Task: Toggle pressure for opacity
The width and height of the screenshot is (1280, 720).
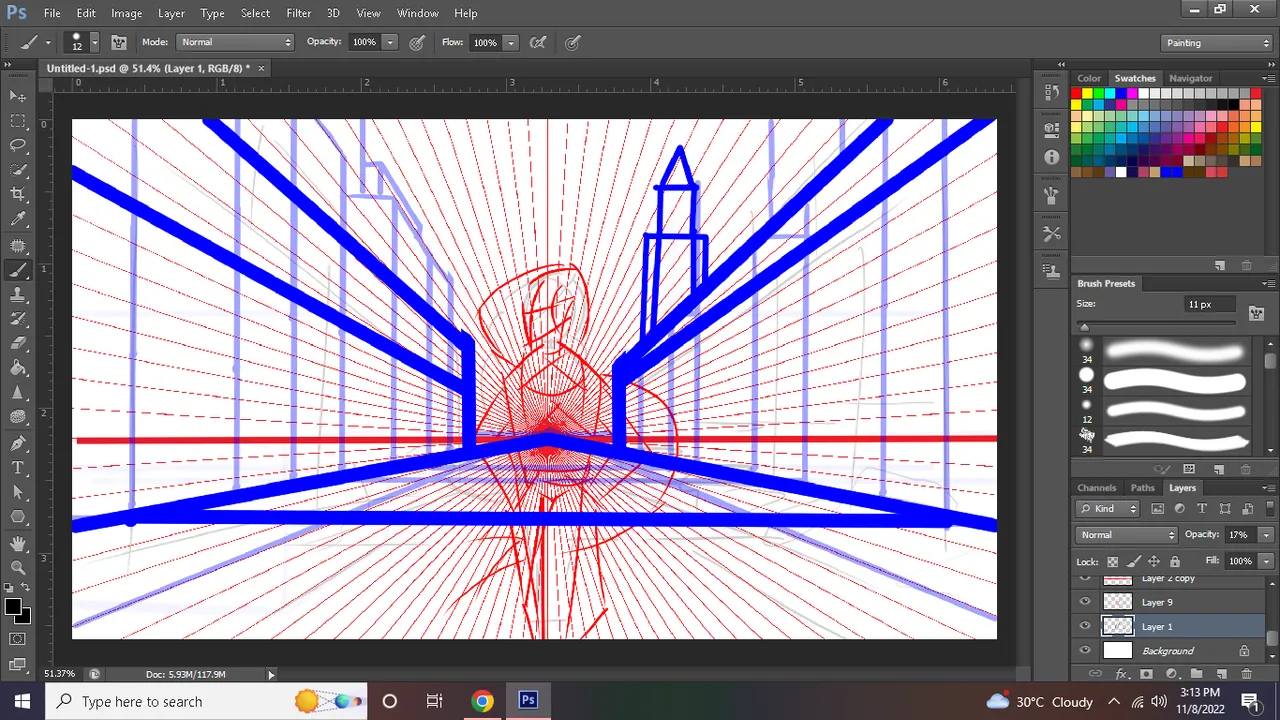Action: (417, 42)
